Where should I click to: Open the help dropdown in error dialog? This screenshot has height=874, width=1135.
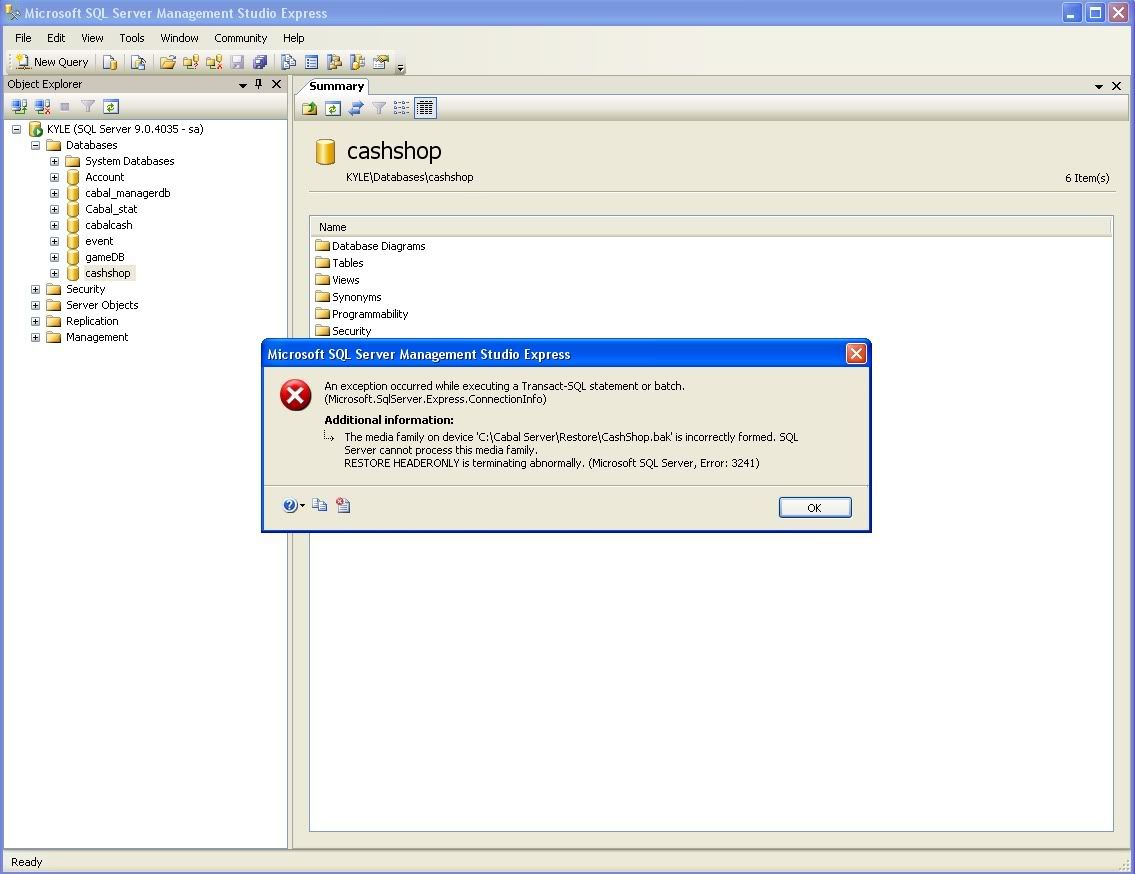(x=293, y=506)
